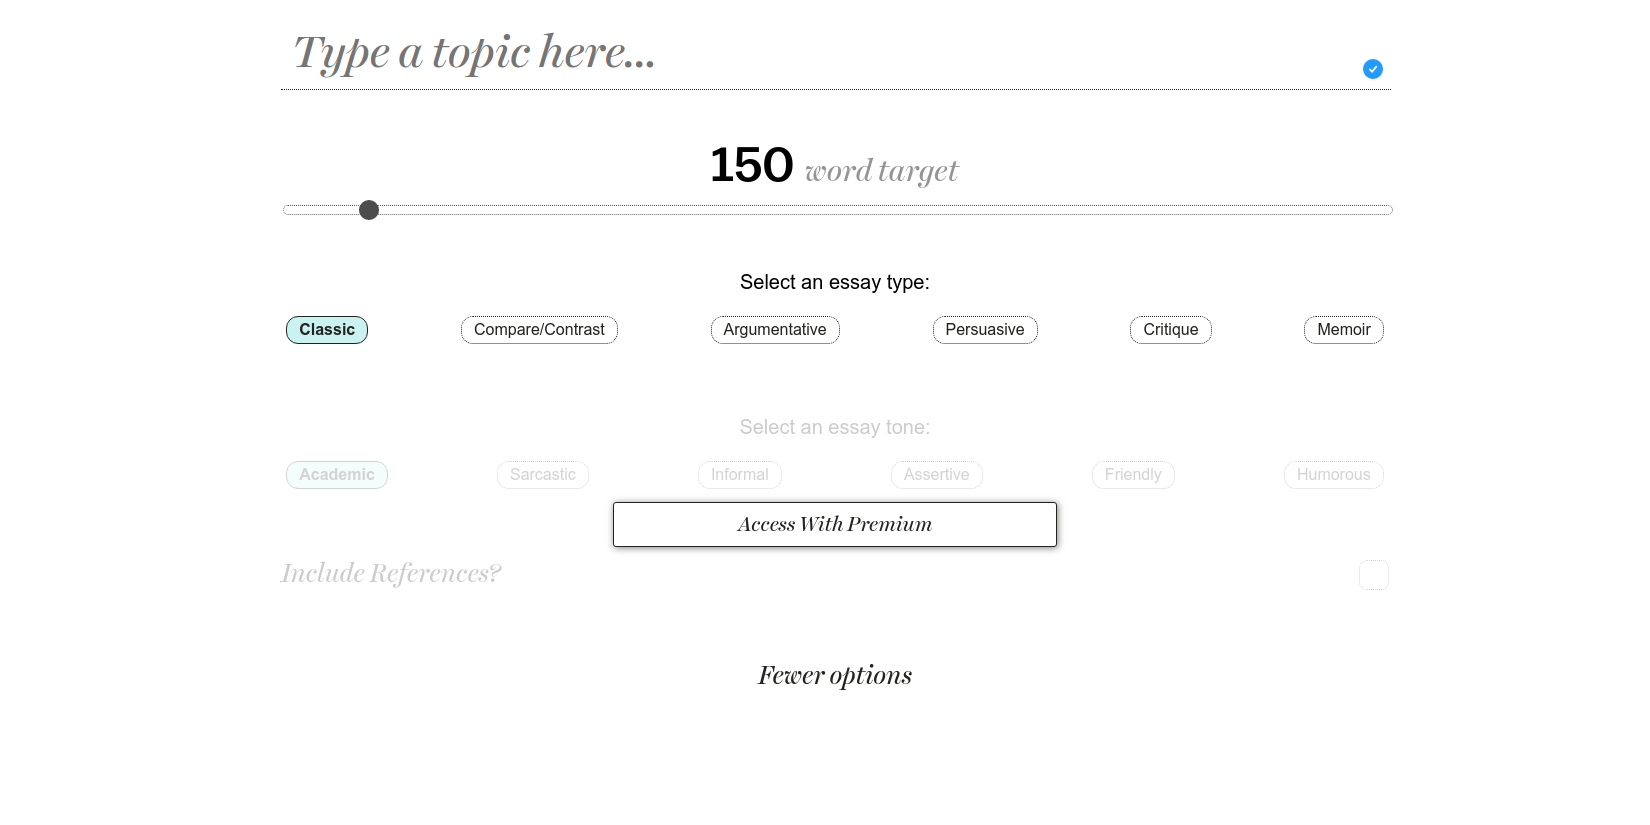Choose the Friendly essay tone
This screenshot has height=825, width=1650.
coord(1133,475)
